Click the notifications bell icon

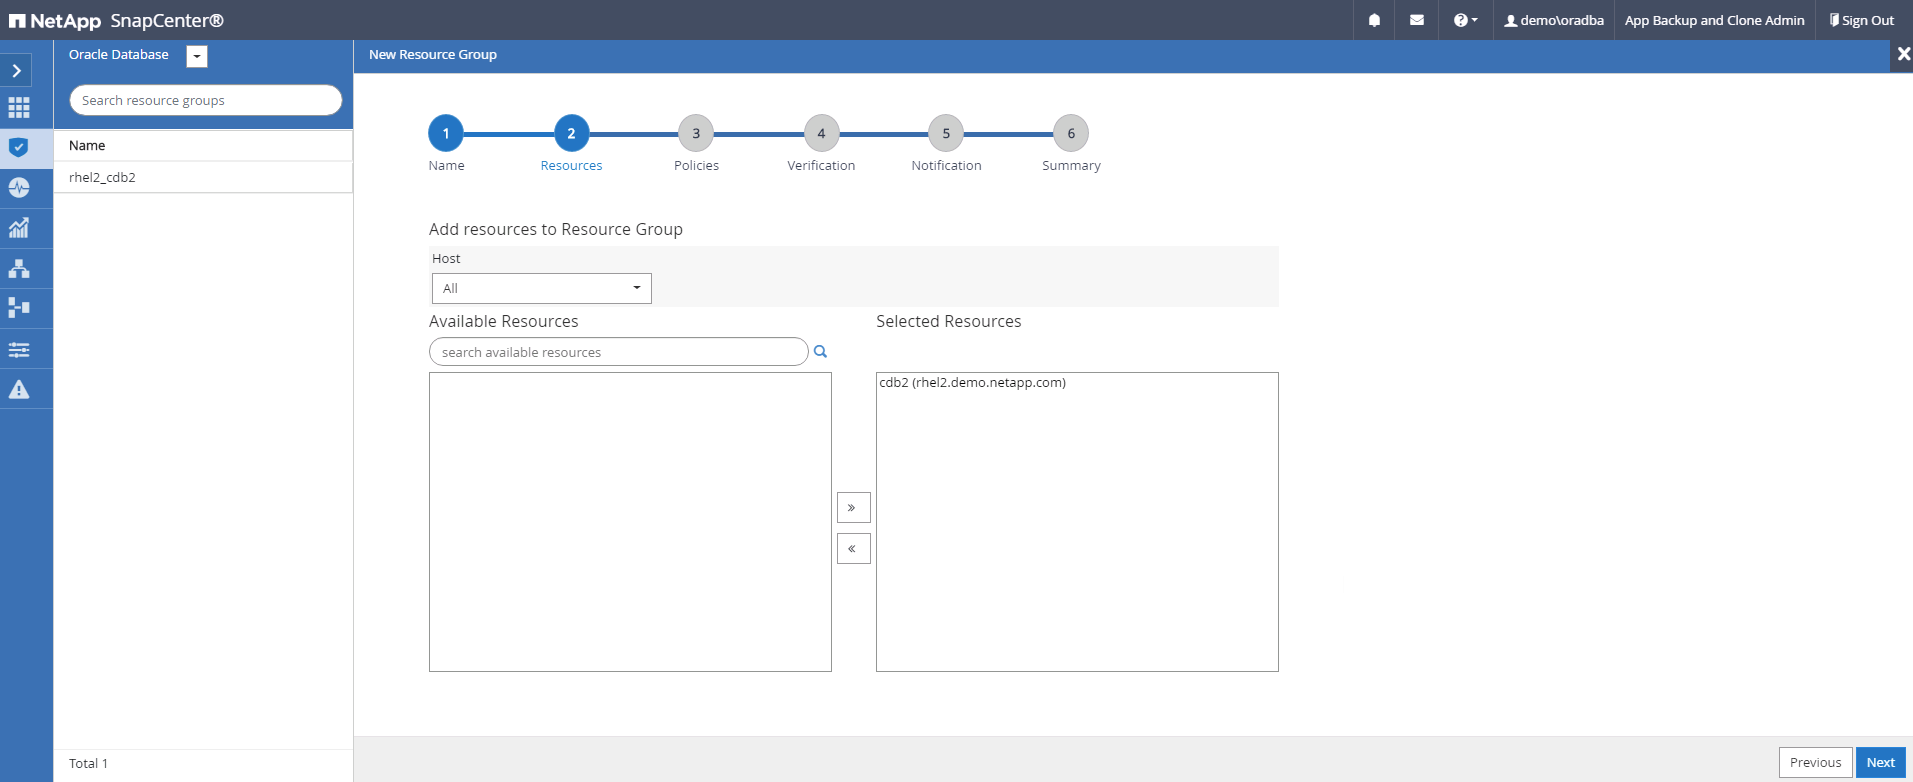[x=1374, y=20]
